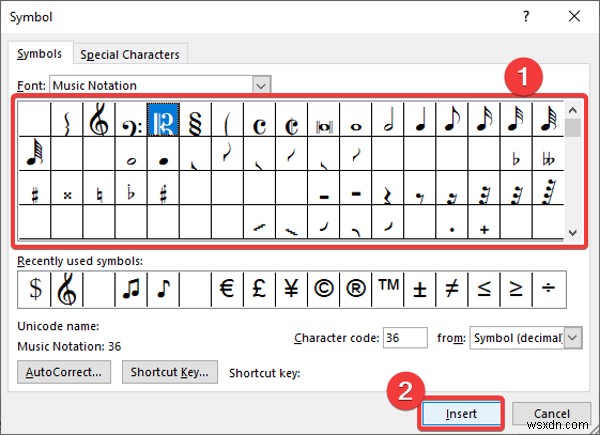Screen dimensions: 600x435
Task: Select the half note symbol
Action: click(x=388, y=119)
